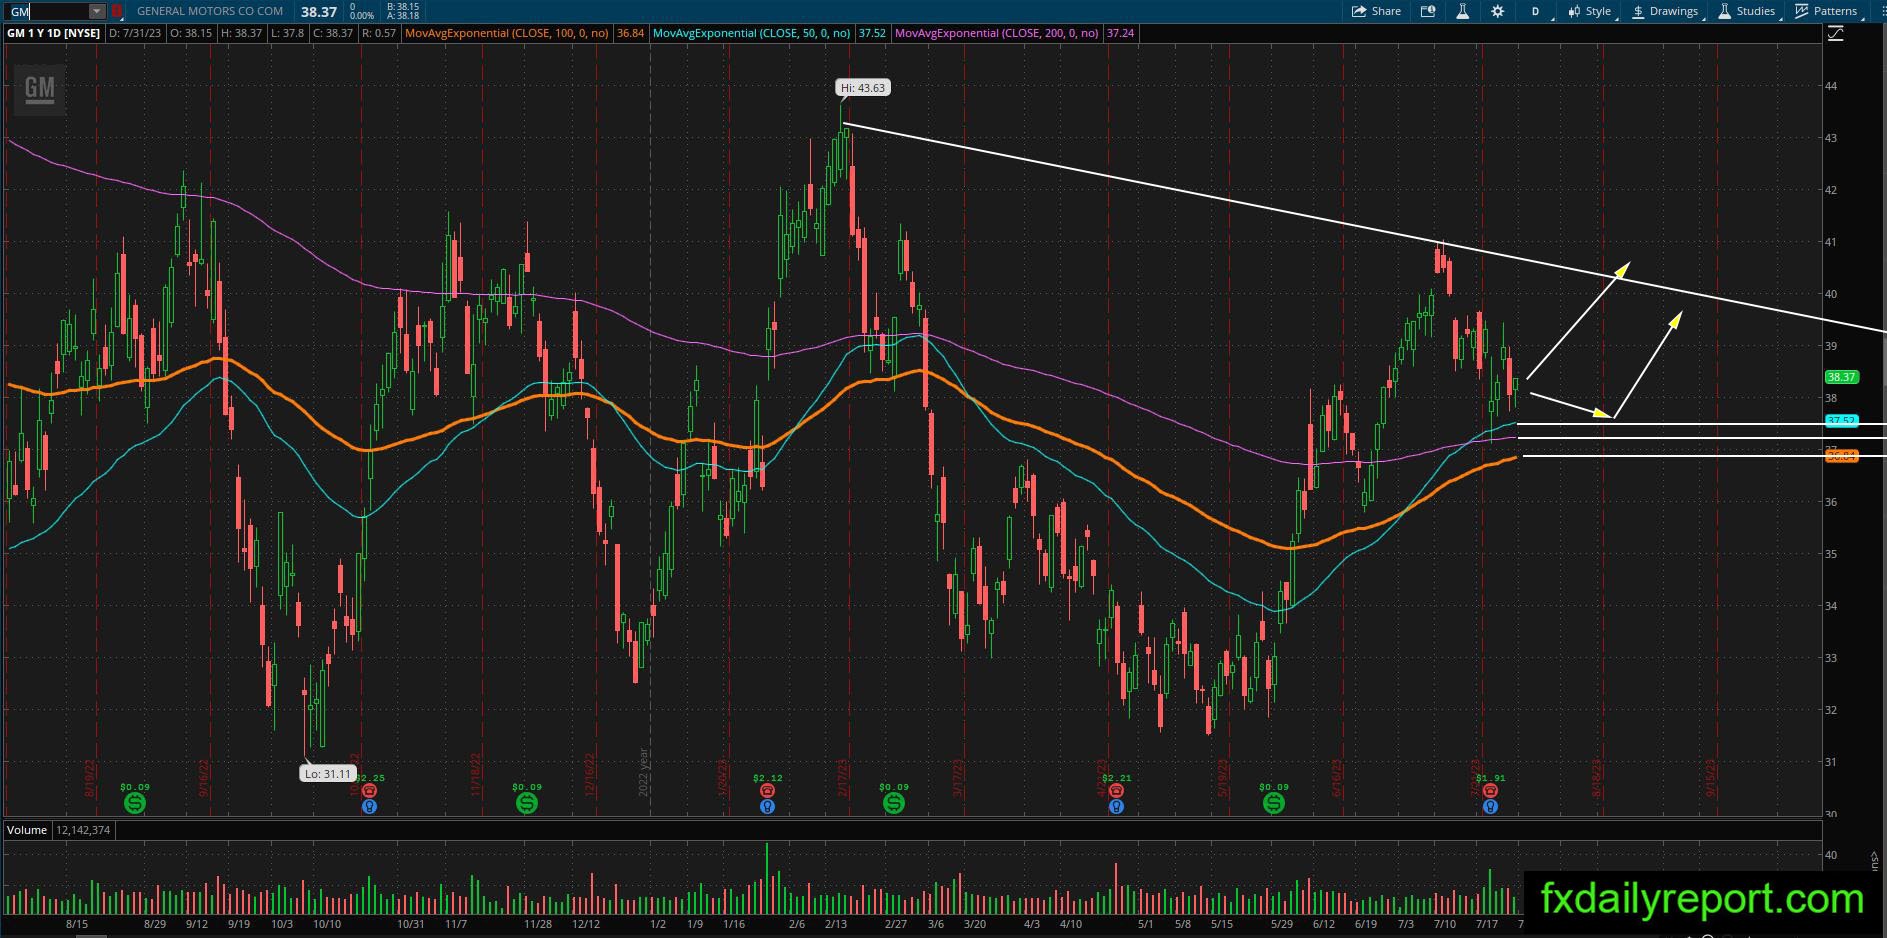The width and height of the screenshot is (1887, 938).
Task: Click the green 38.37 last price tag
Action: 1841,377
